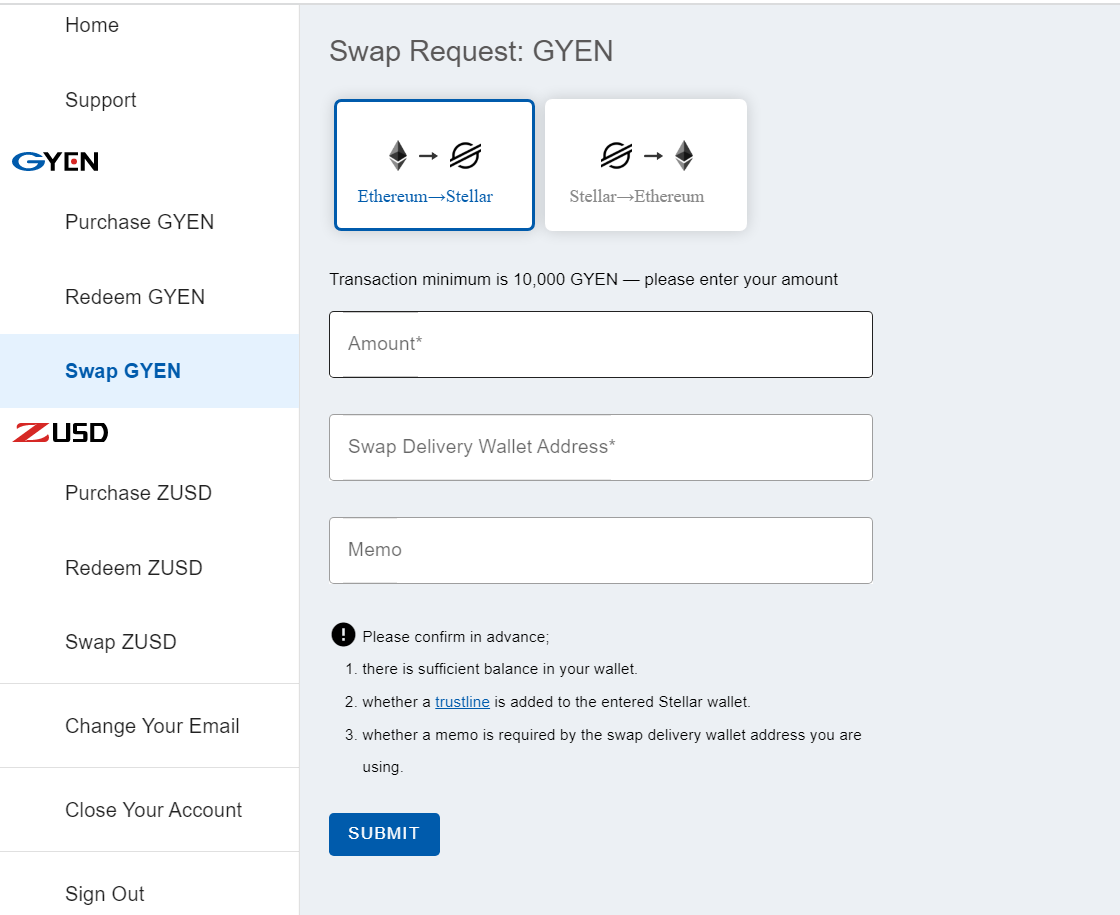Open Swap ZUSD page

tap(121, 642)
